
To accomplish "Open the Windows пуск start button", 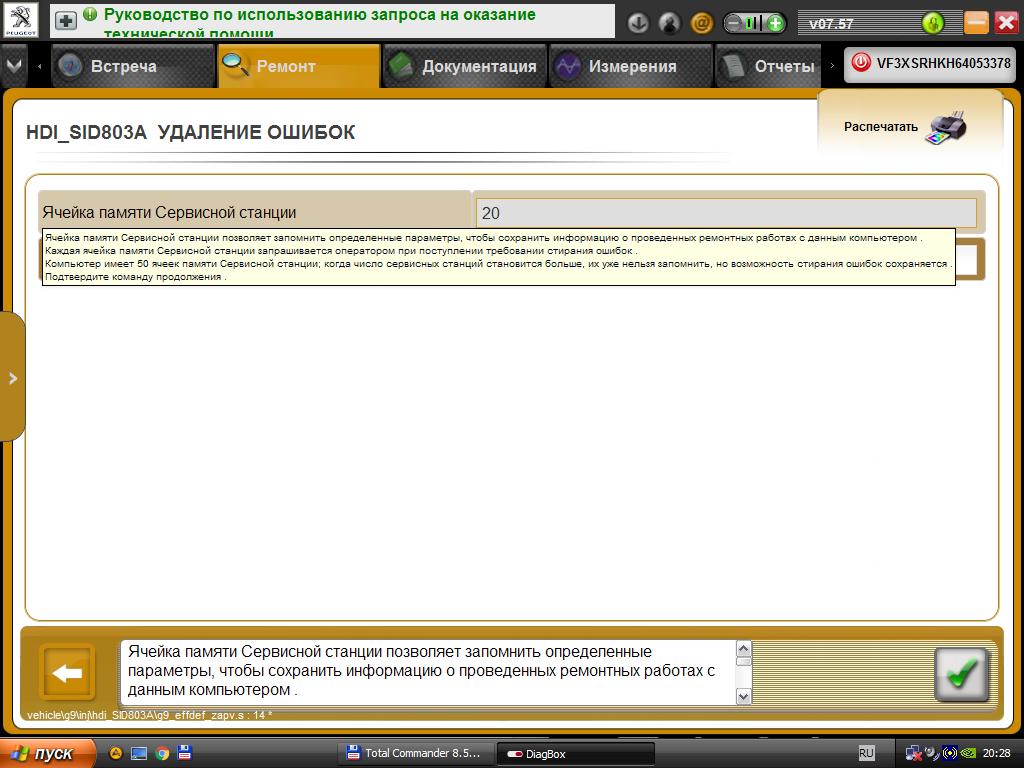I will (x=47, y=753).
